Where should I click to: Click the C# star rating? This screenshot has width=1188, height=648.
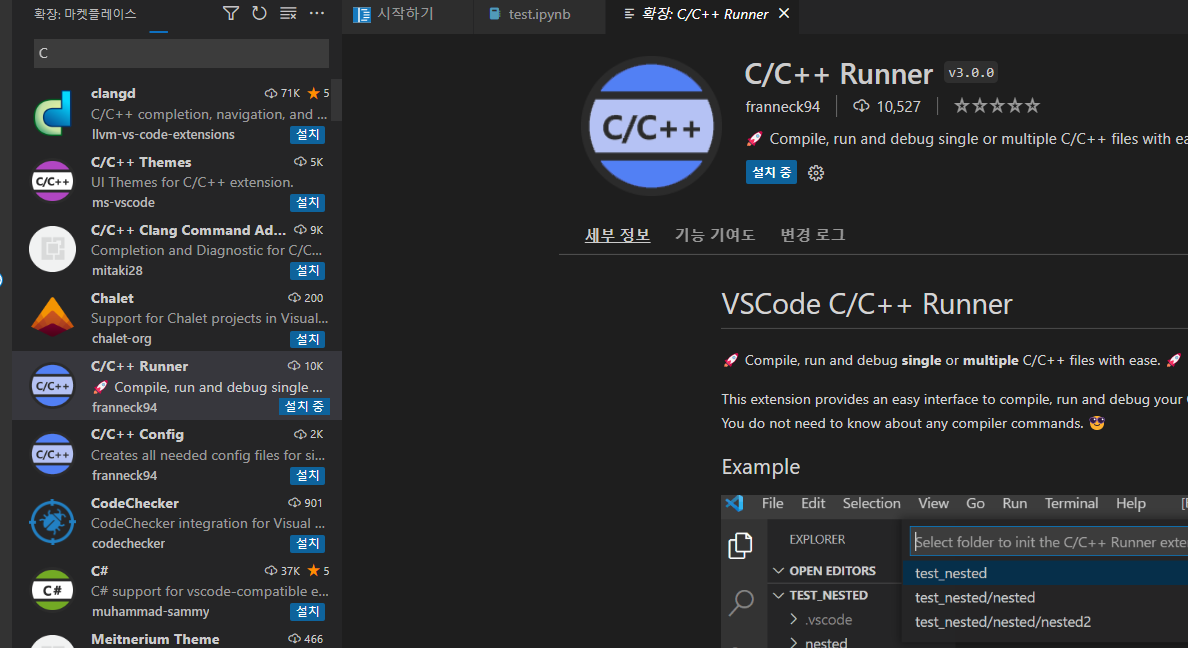pos(318,571)
